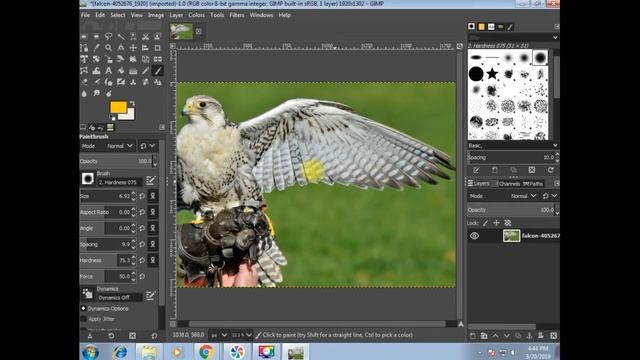
Task: Select the Scissors Select tool
Action: tap(145, 36)
